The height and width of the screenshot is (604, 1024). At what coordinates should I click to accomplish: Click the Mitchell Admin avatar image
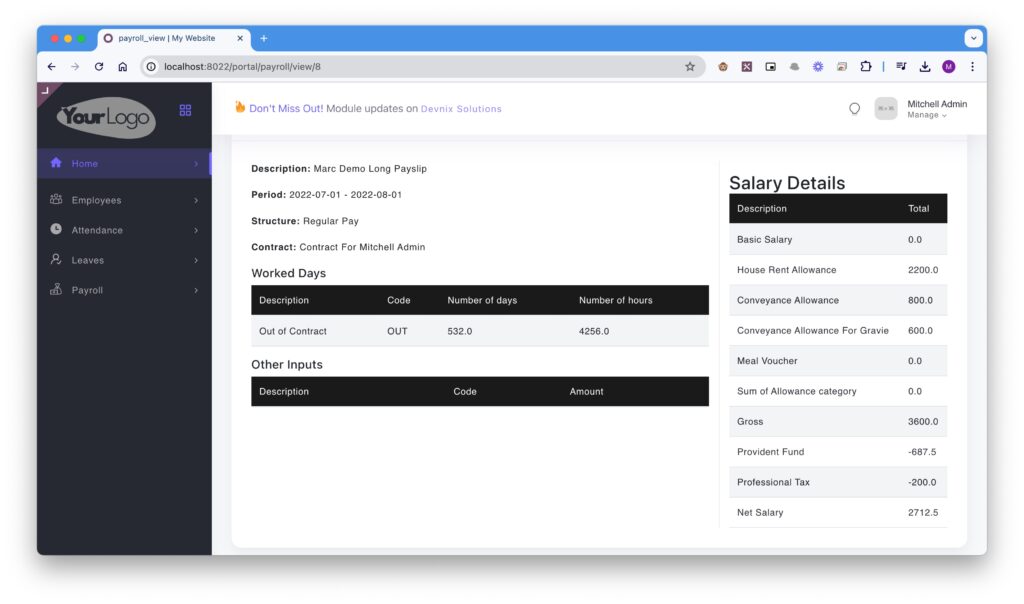point(885,109)
